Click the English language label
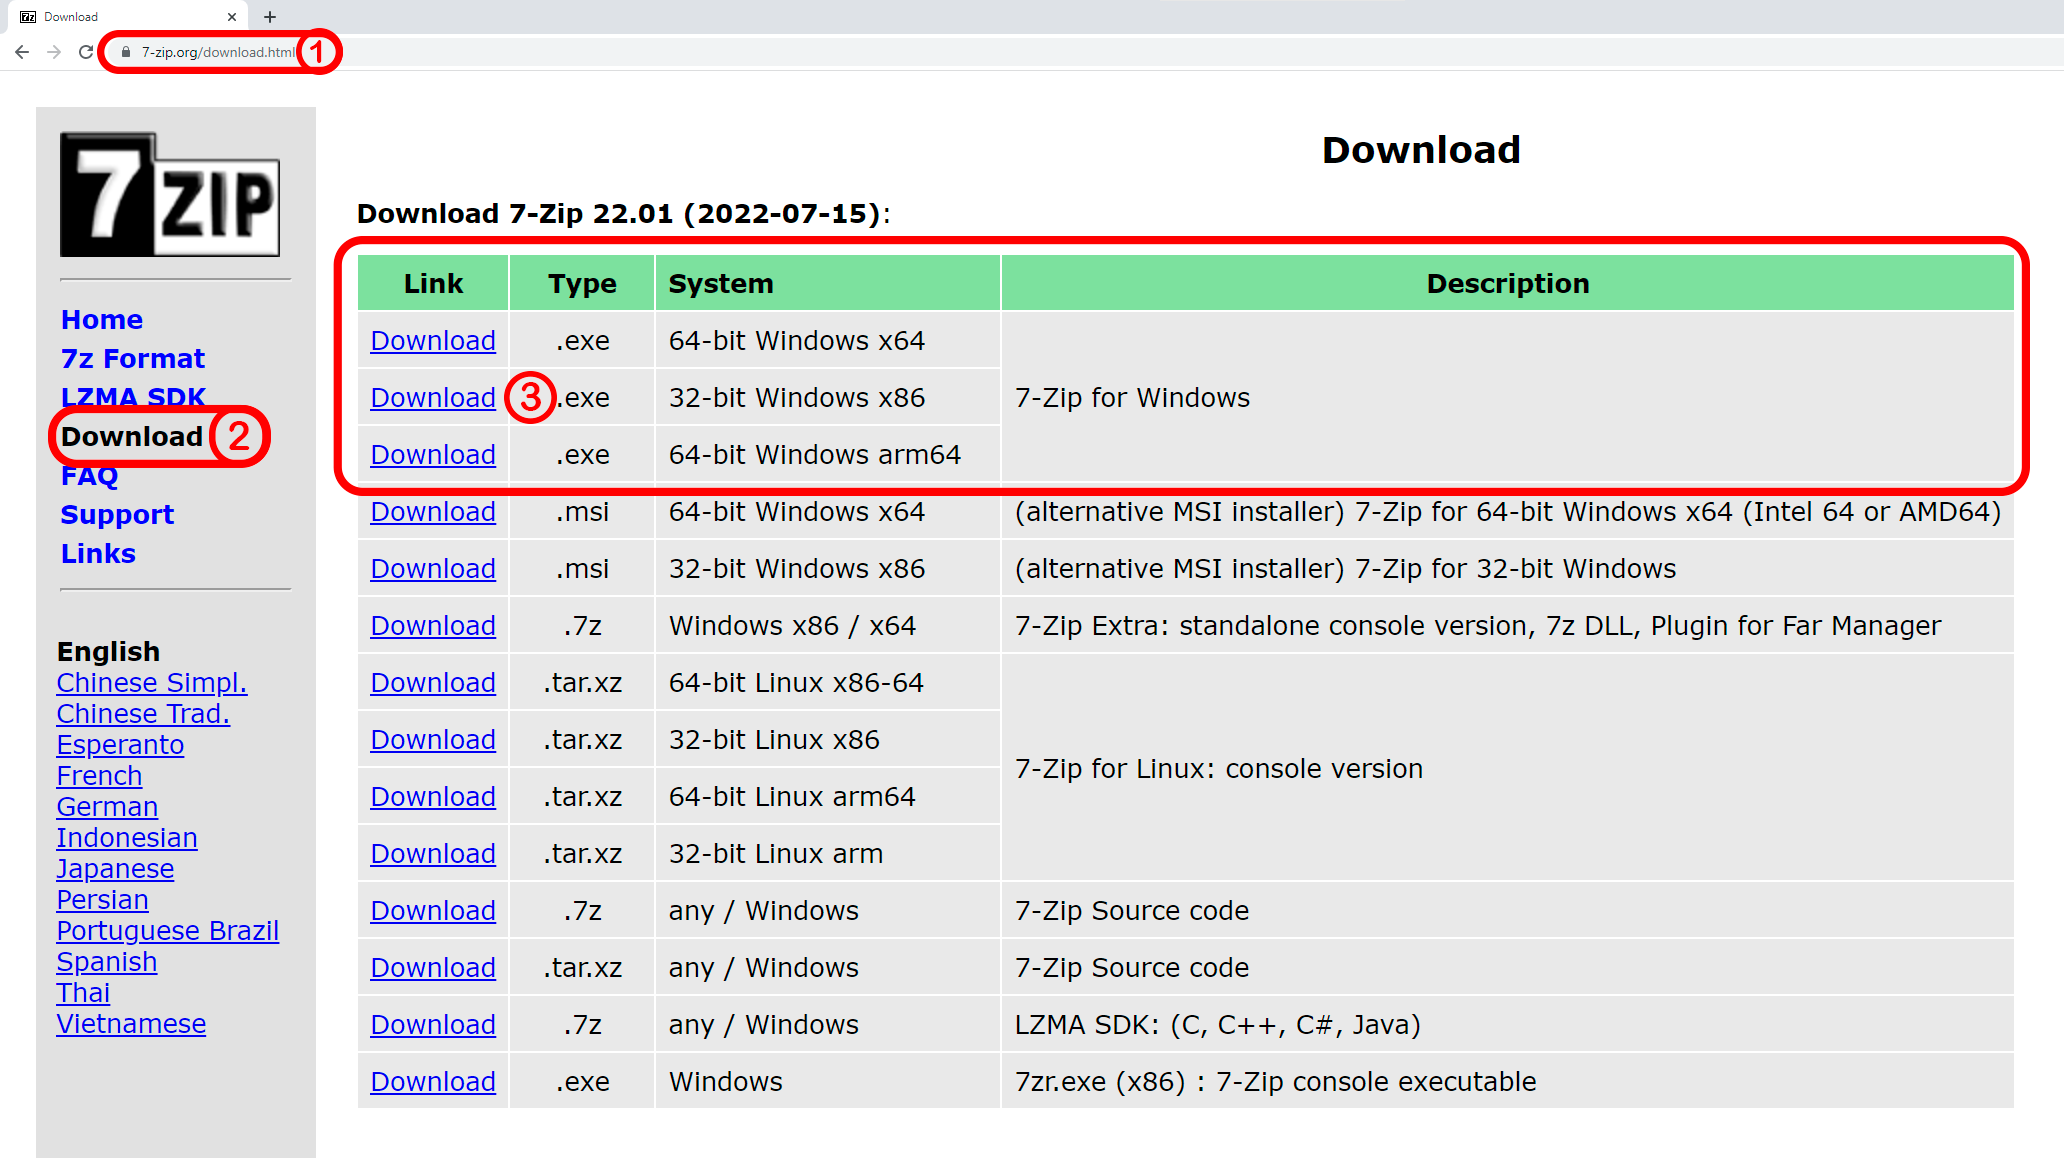 pos(108,652)
